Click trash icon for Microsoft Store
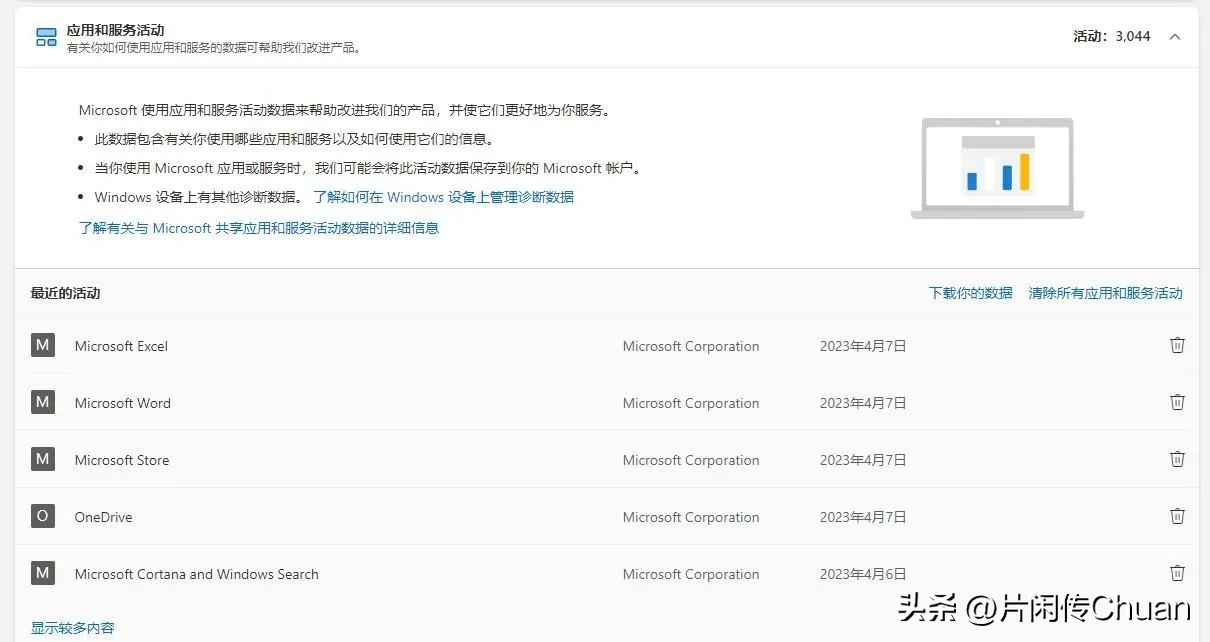Image resolution: width=1210 pixels, height=642 pixels. tap(1177, 459)
